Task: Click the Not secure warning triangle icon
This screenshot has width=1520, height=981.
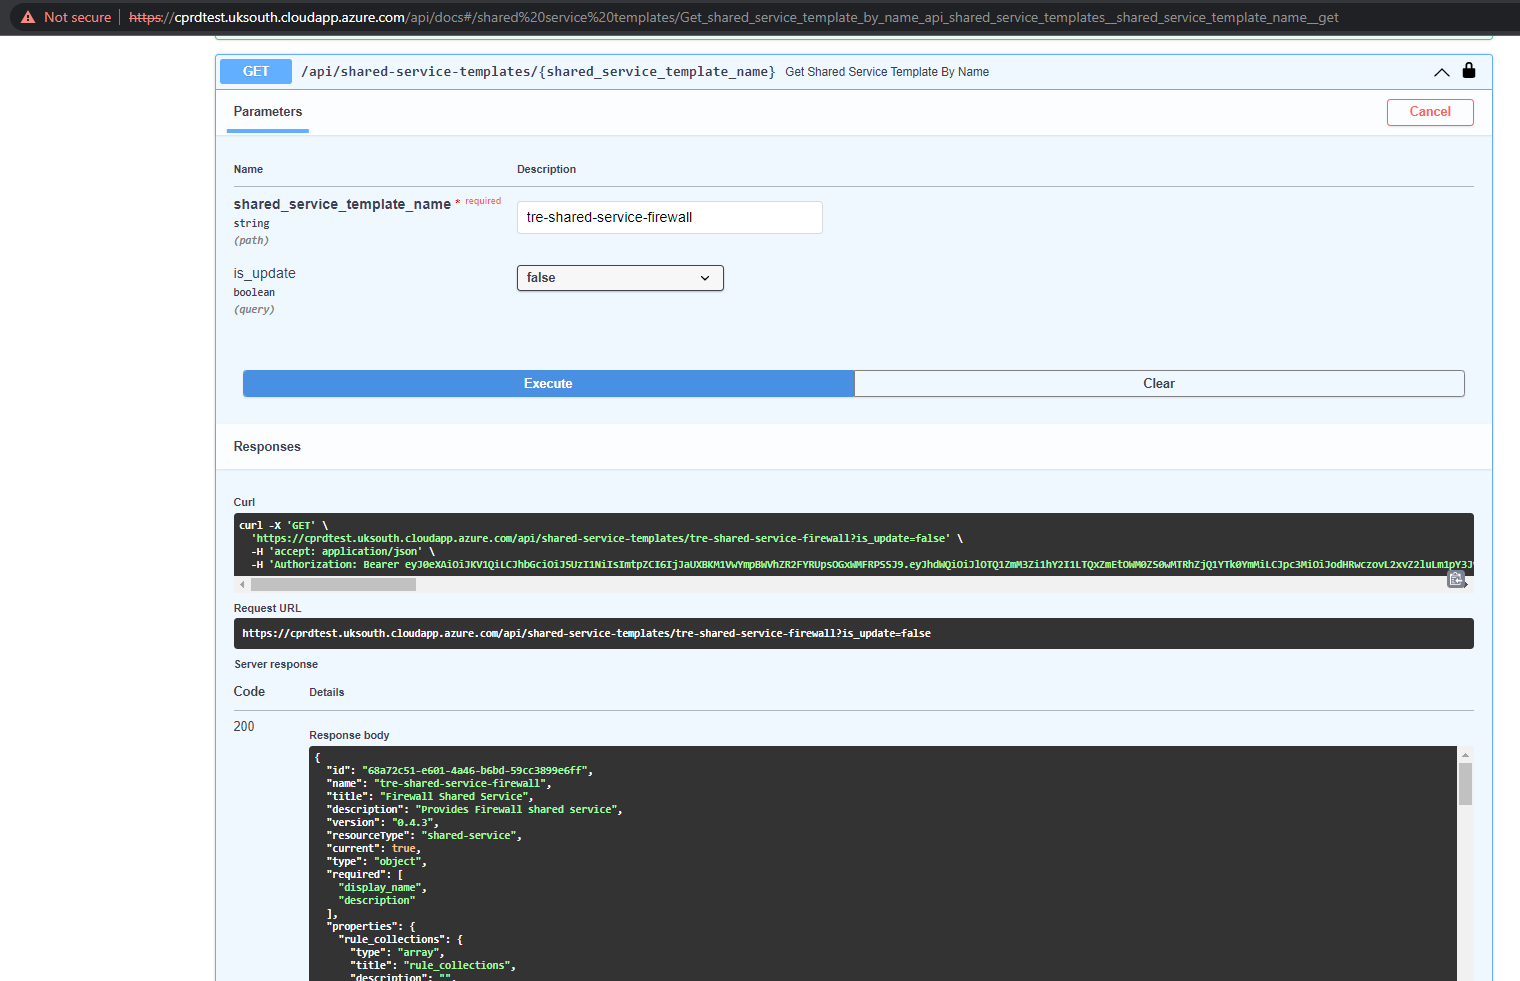Action: pos(28,16)
